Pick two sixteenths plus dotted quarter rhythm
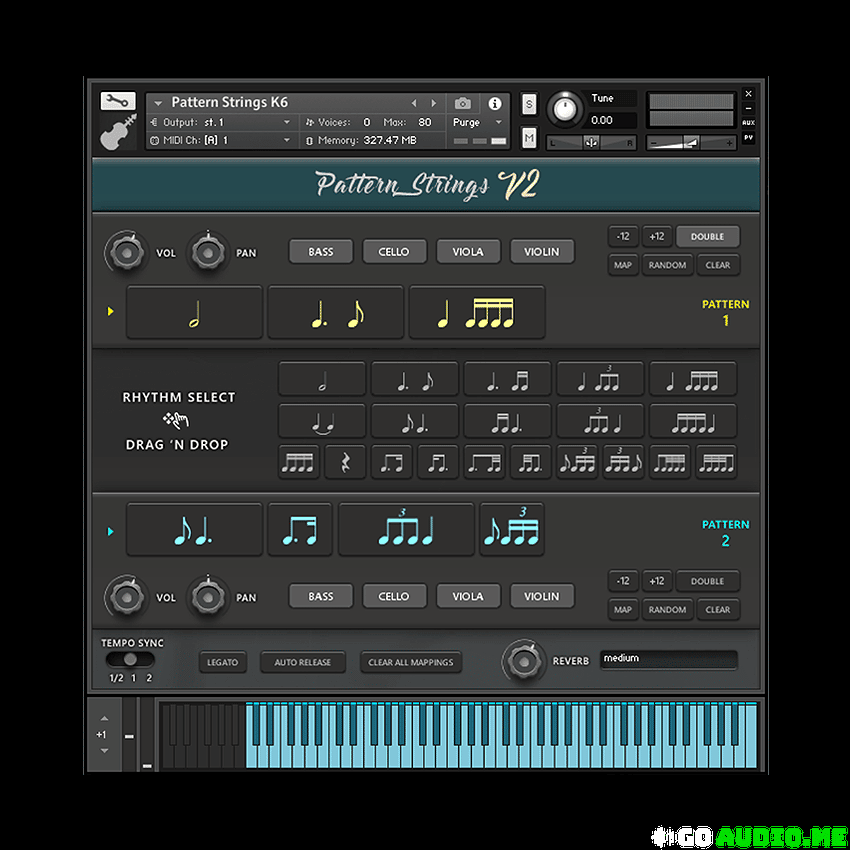 pyautogui.click(x=507, y=421)
